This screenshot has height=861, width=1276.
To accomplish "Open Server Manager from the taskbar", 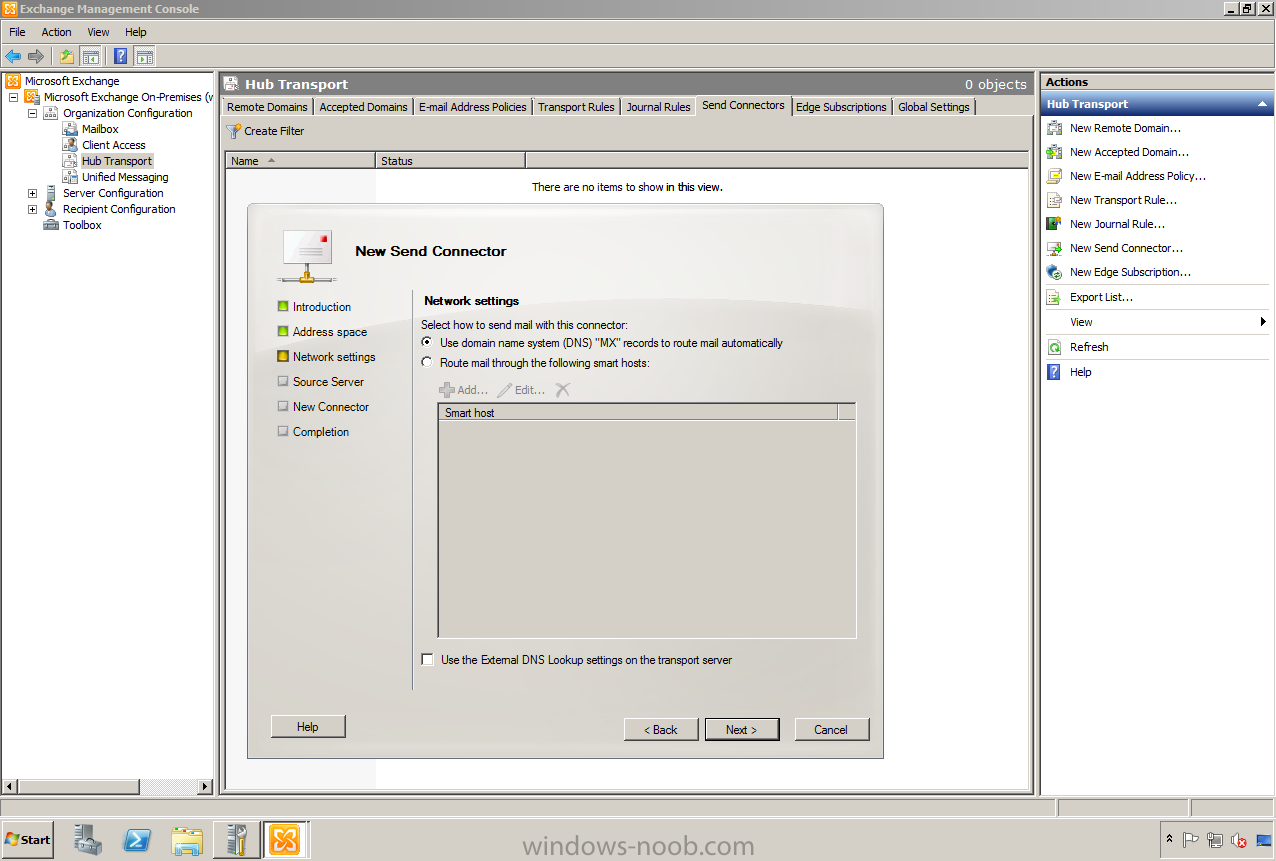I will [x=88, y=840].
